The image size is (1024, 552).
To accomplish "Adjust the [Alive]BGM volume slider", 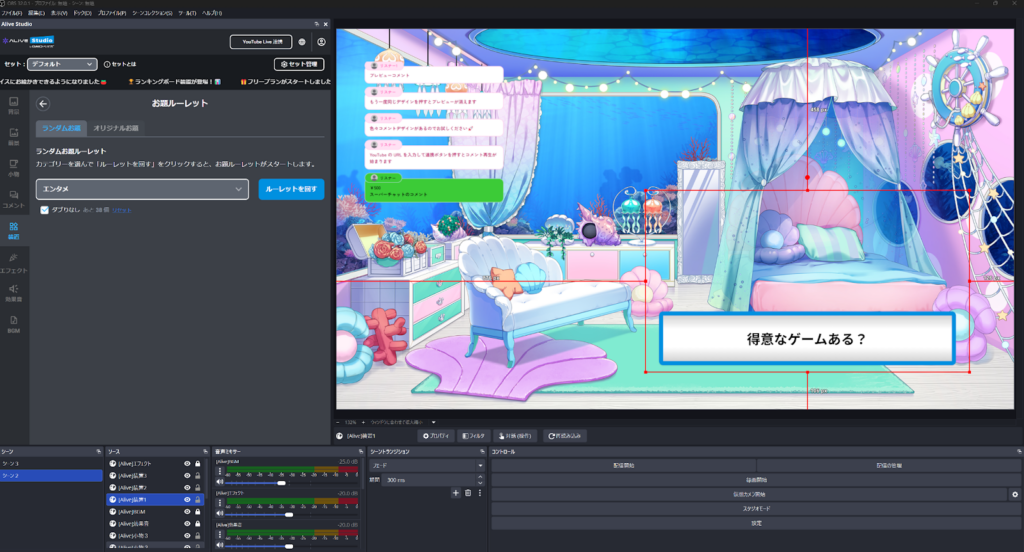I will (282, 484).
